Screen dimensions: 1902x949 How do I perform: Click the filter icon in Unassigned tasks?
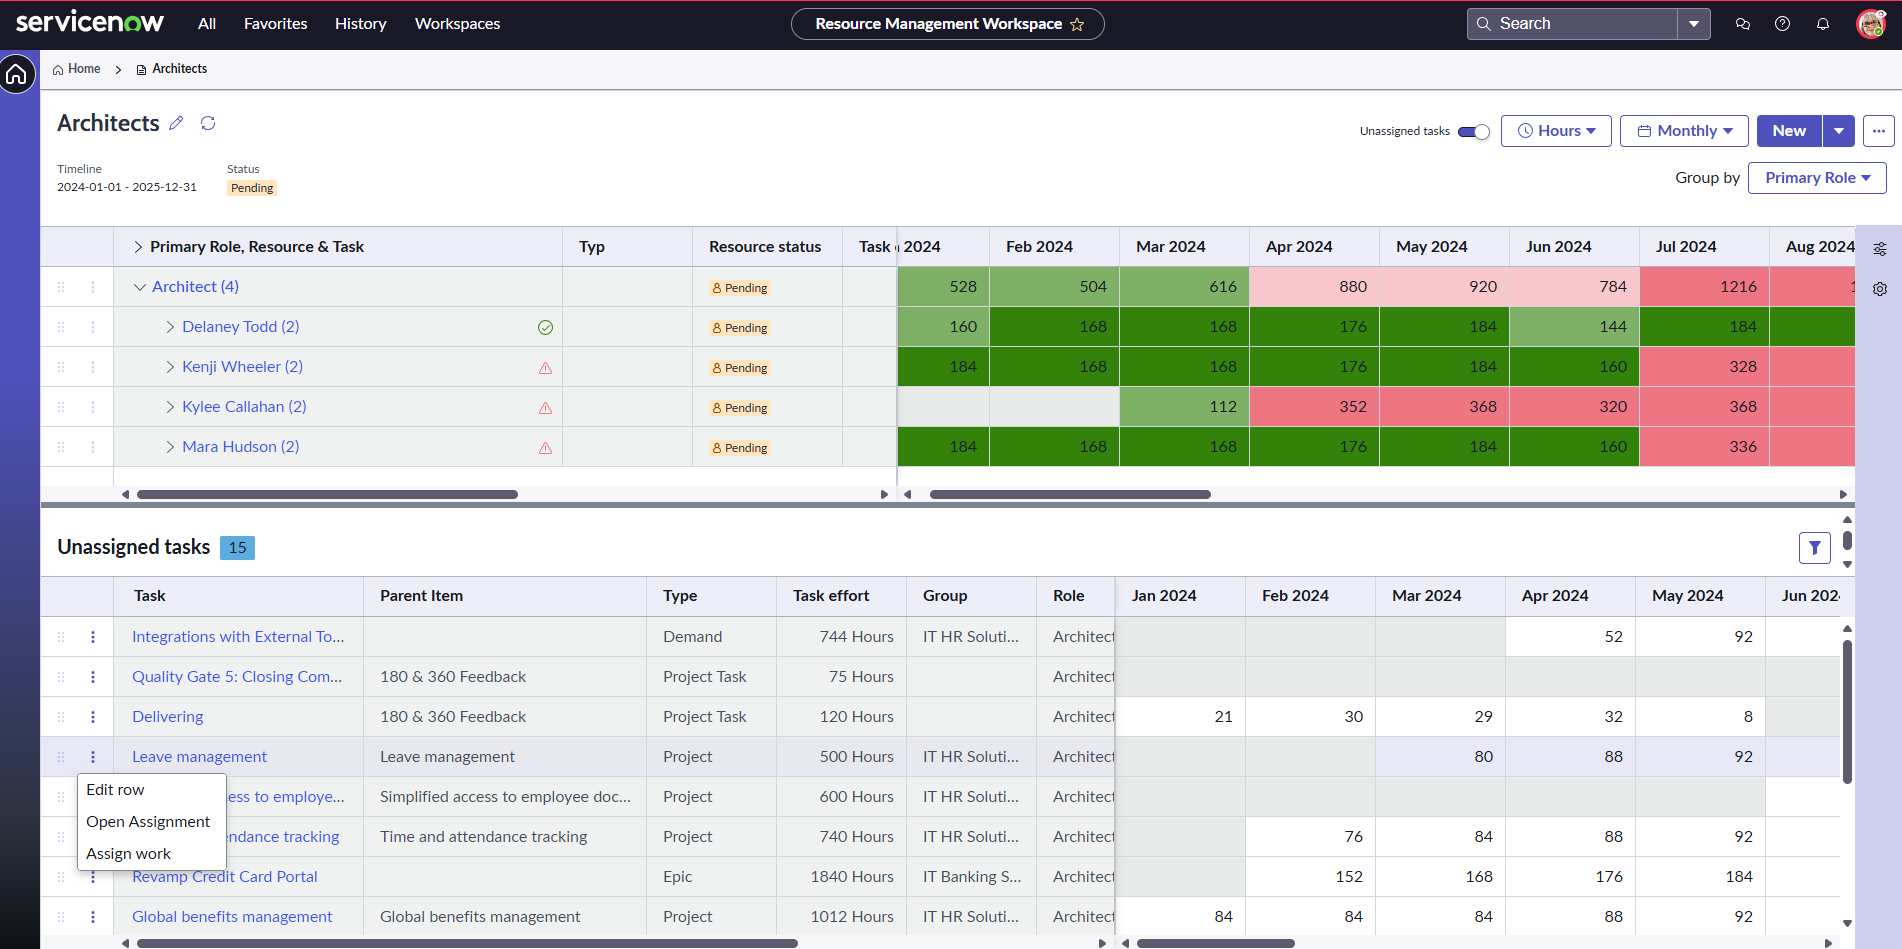(x=1814, y=547)
